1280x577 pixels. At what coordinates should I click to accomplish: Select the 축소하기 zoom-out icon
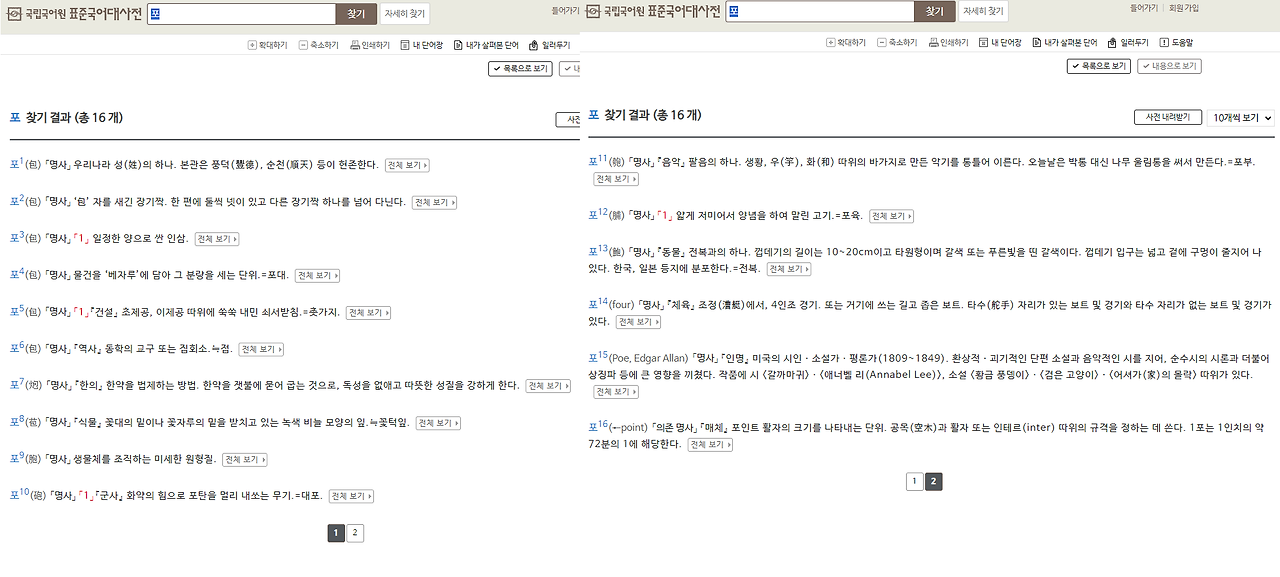[x=899, y=43]
